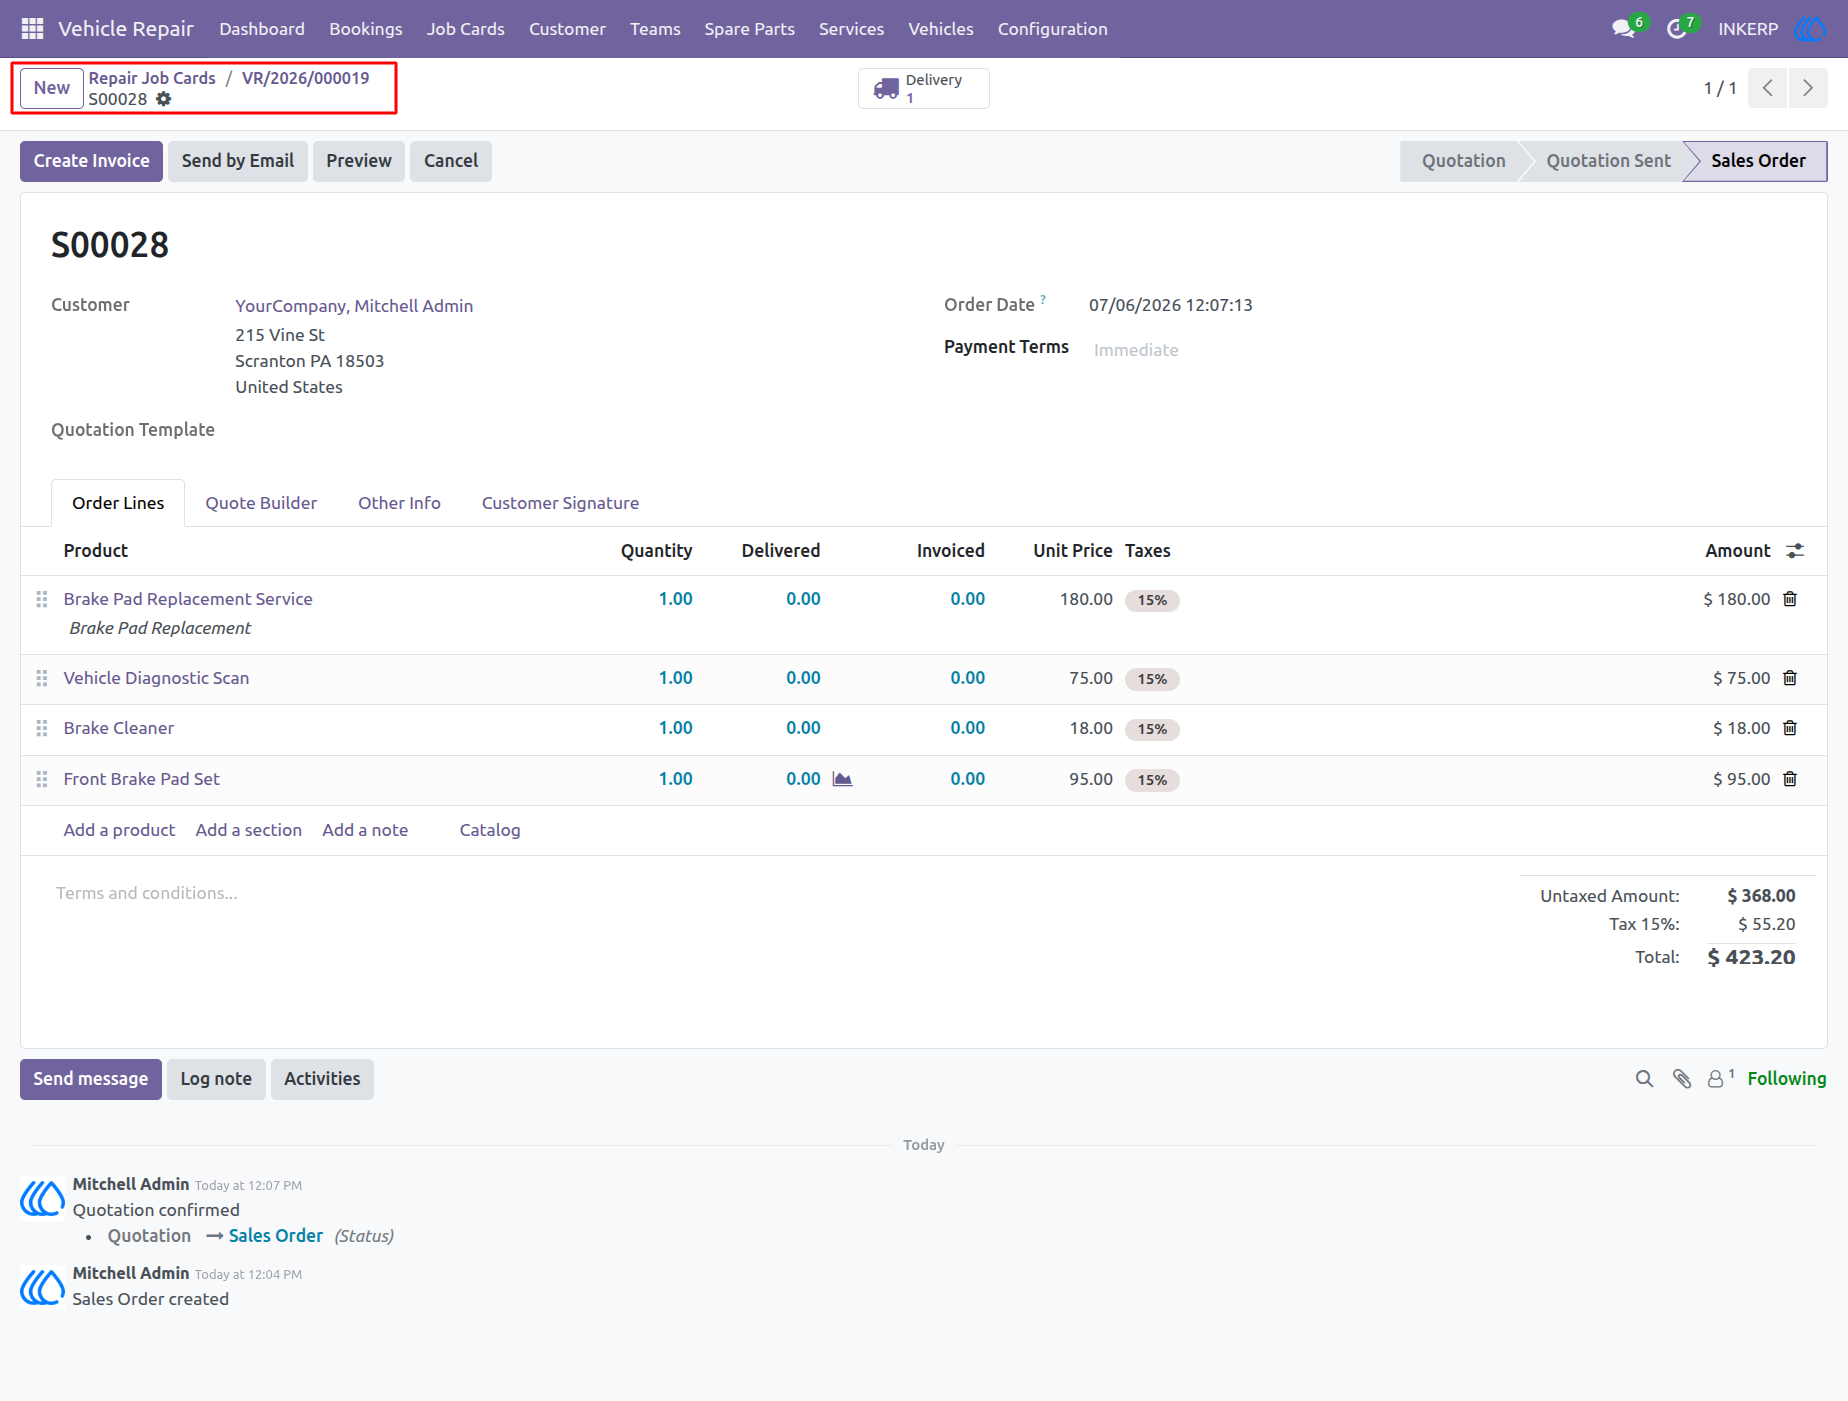This screenshot has width=1848, height=1401.
Task: Go to the next record arrow
Action: coord(1808,88)
